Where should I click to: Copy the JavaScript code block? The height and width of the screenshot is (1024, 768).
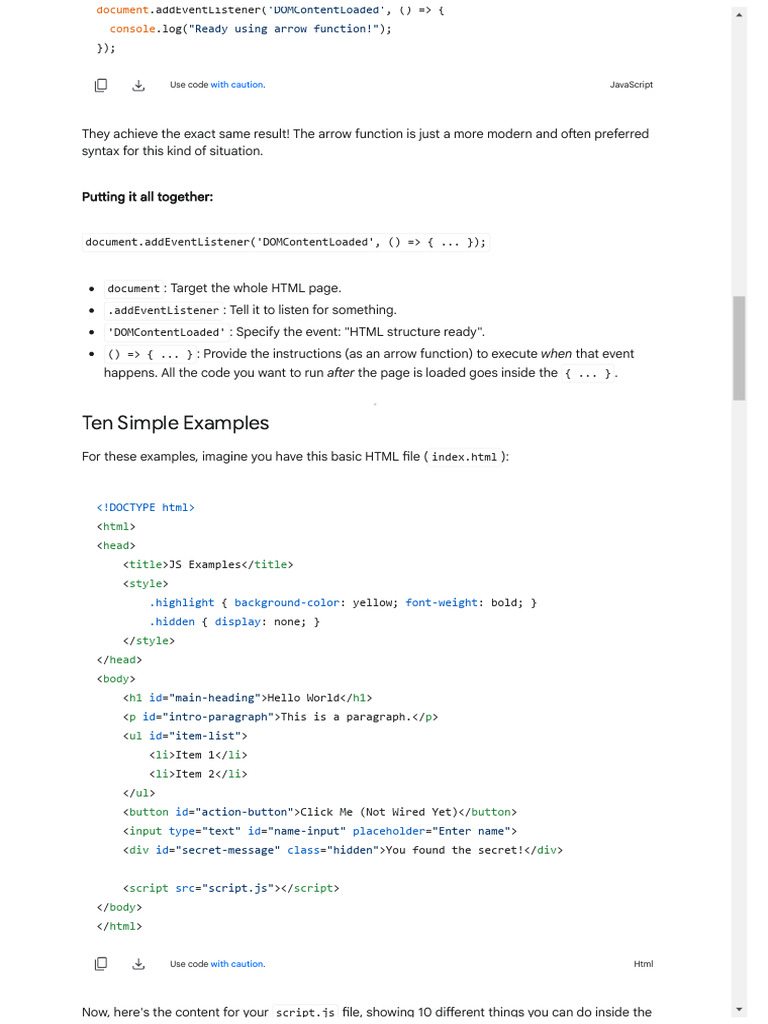pos(101,85)
